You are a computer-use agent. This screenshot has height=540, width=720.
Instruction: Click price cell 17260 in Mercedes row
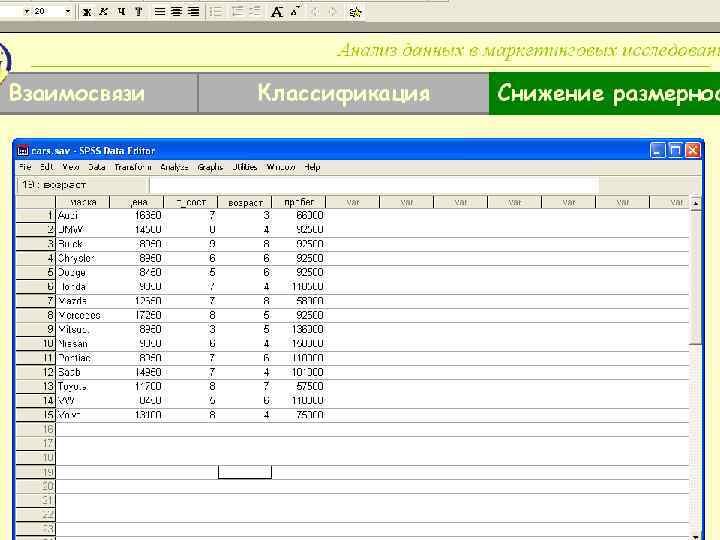(136, 315)
